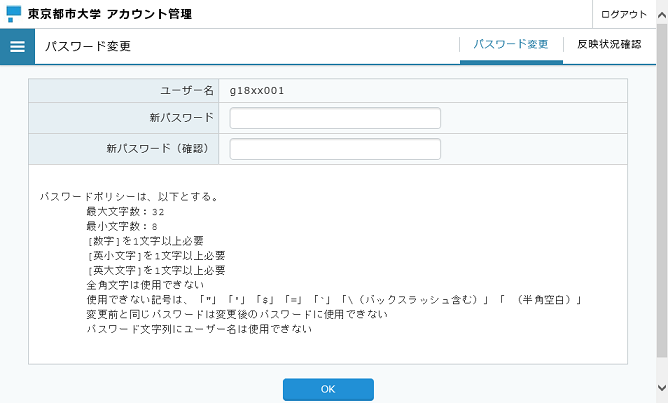Switch to the パスワード変更 tab
The height and width of the screenshot is (403, 668).
(511, 44)
